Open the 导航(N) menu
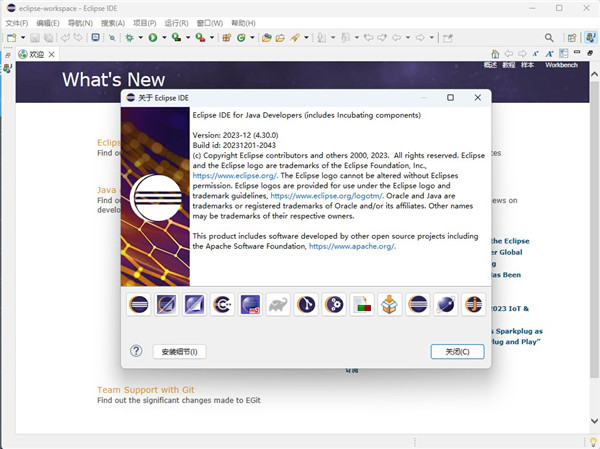Image resolution: width=600 pixels, height=449 pixels. coord(80,23)
